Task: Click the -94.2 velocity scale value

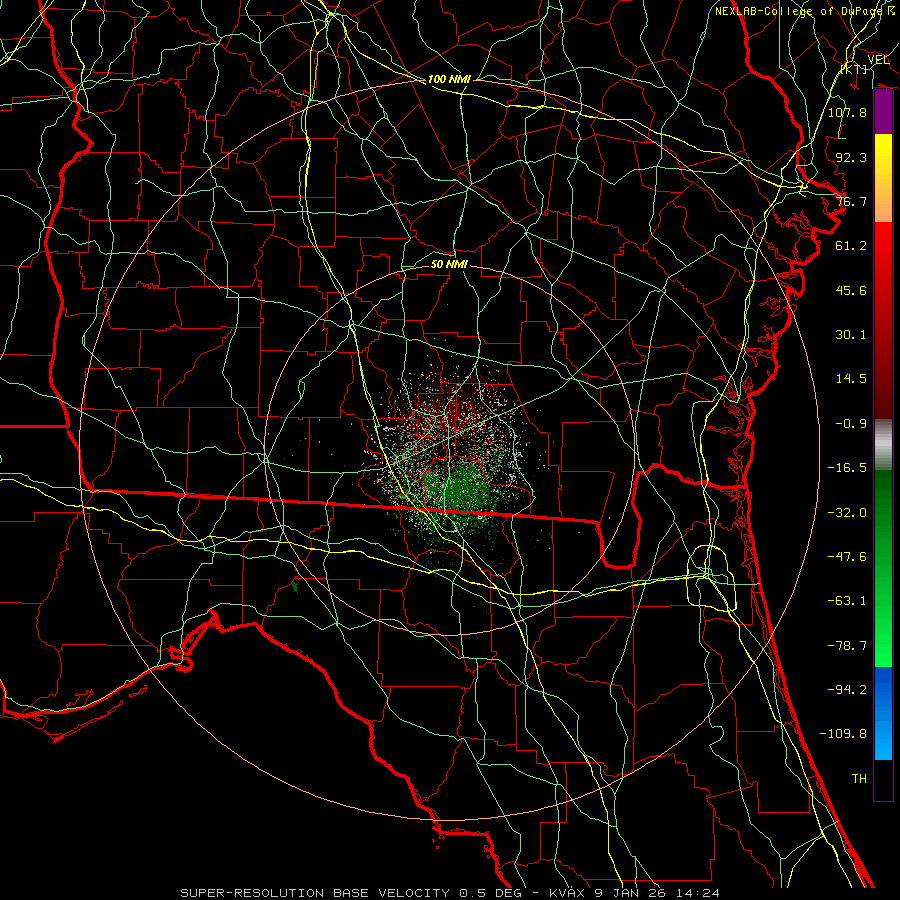Action: pyautogui.click(x=847, y=690)
